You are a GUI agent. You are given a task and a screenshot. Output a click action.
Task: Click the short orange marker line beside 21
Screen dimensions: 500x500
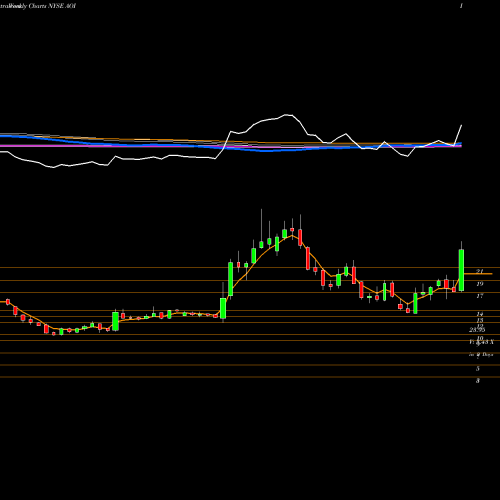478,274
